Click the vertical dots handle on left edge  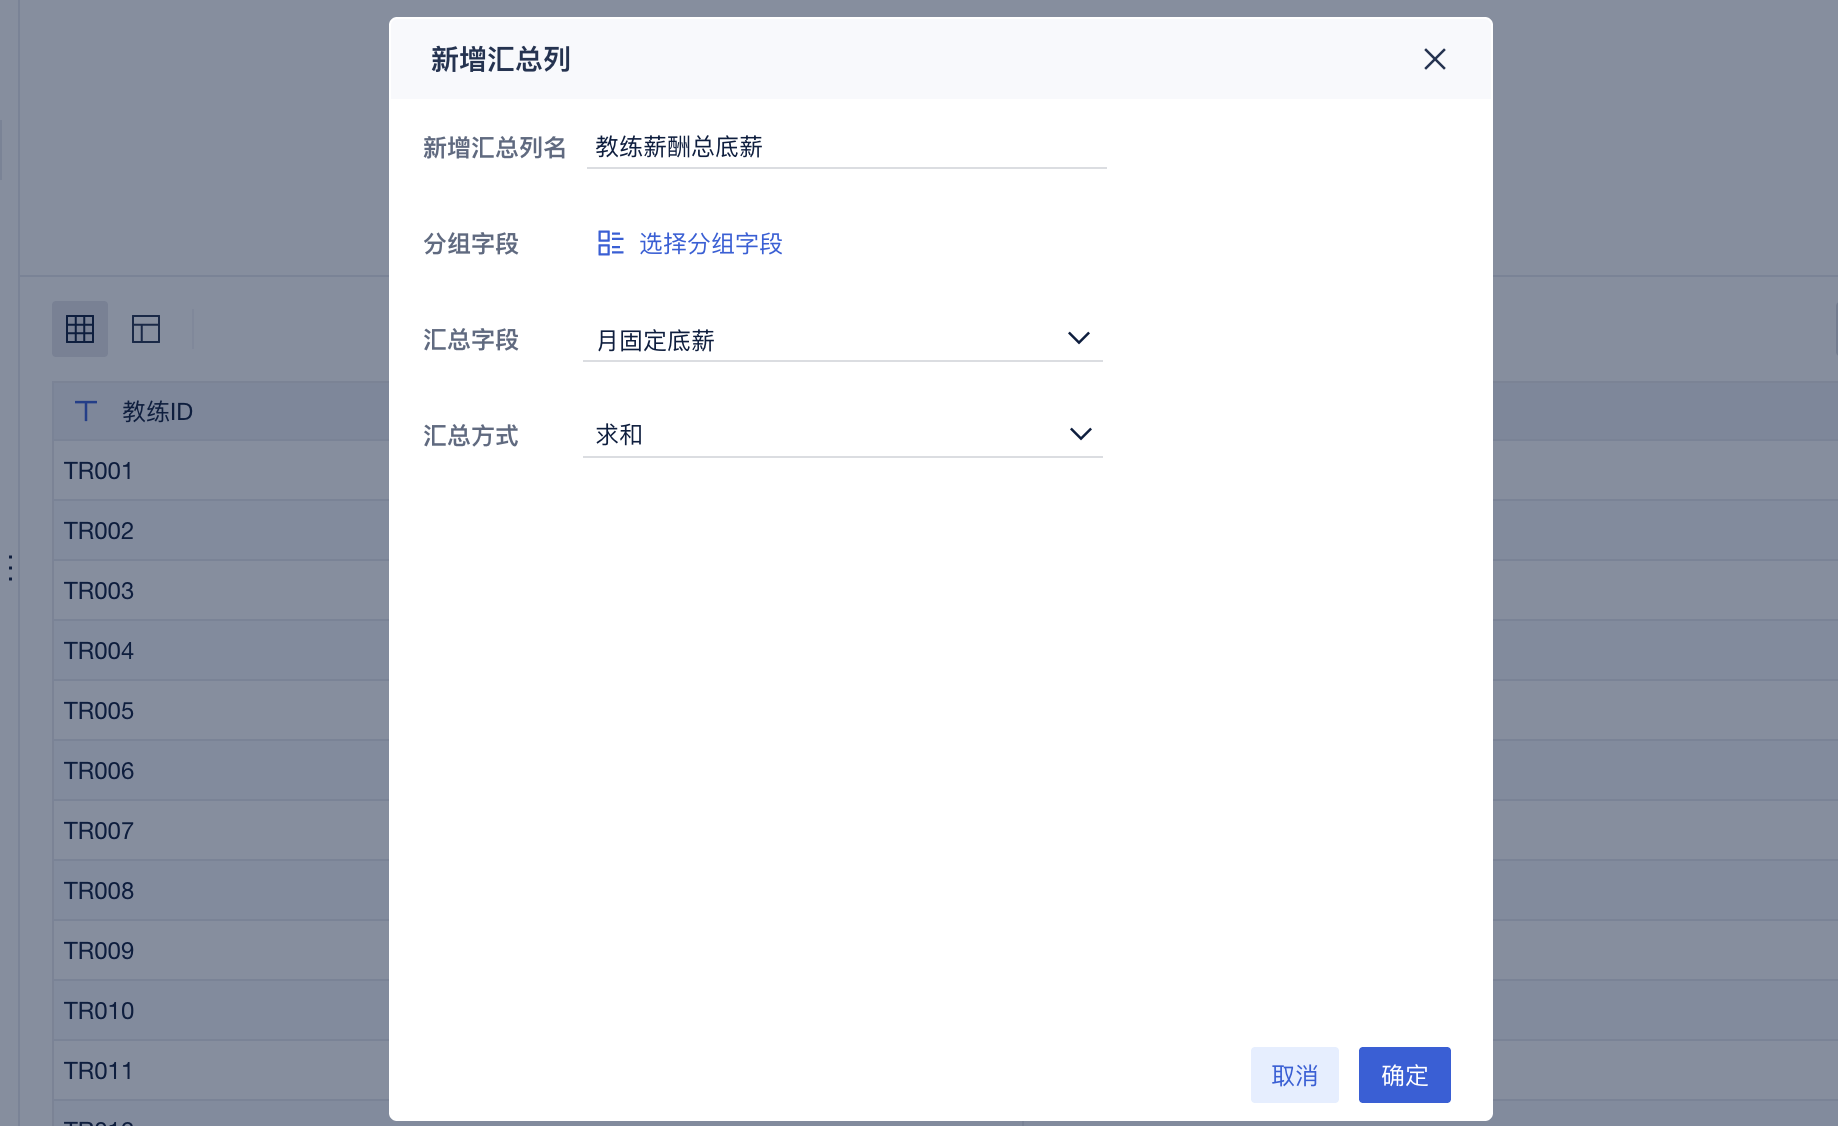pos(10,568)
